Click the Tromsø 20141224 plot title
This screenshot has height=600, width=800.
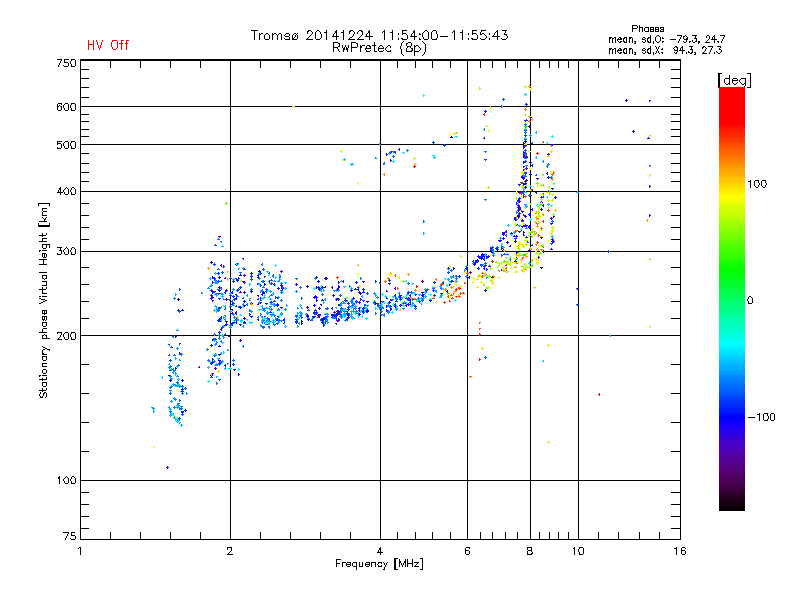[x=379, y=35]
